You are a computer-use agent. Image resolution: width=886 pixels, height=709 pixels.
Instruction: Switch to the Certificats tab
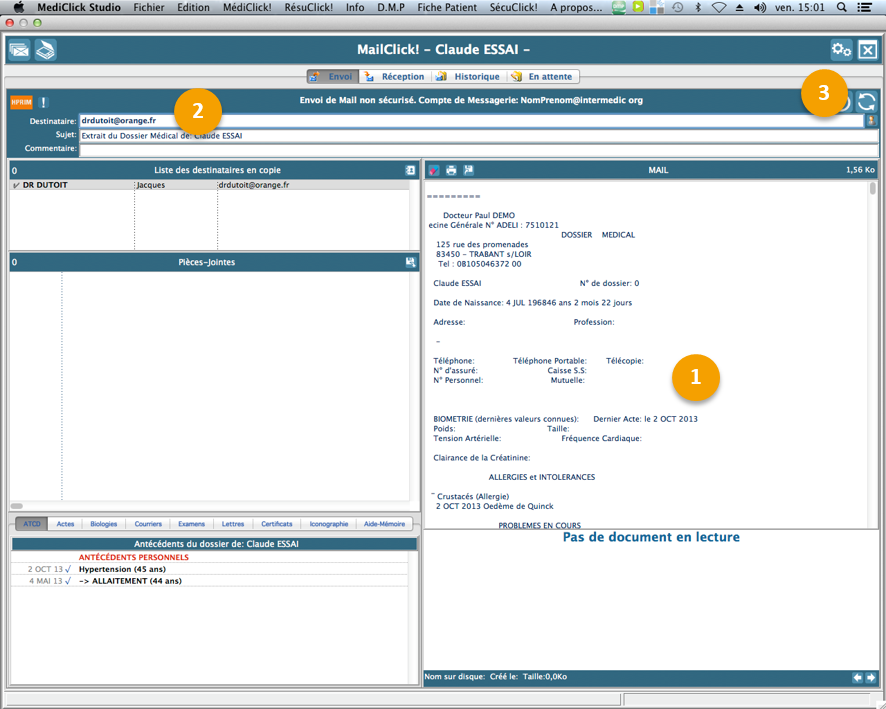(x=277, y=524)
